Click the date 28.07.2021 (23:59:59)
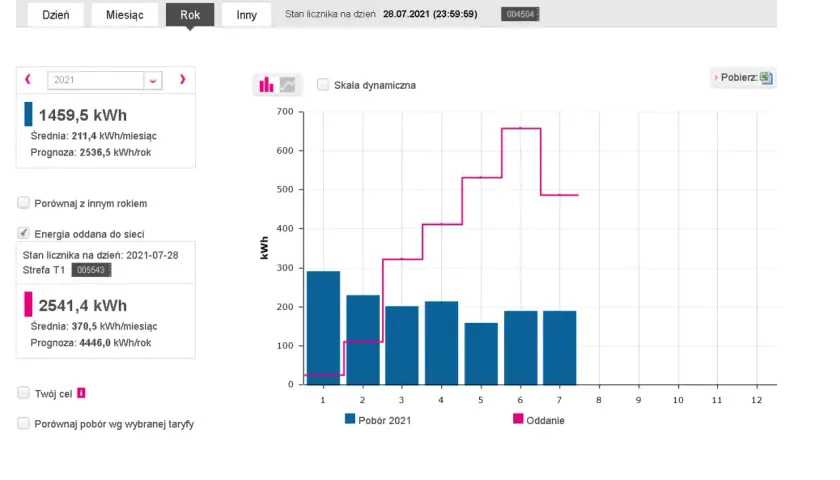Image resolution: width=840 pixels, height=480 pixels. coord(430,14)
